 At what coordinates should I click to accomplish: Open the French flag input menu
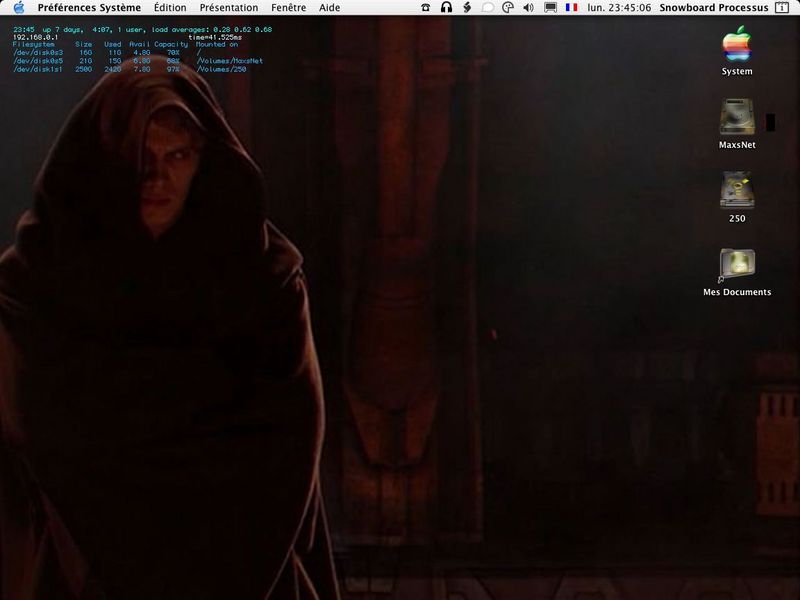[x=571, y=8]
